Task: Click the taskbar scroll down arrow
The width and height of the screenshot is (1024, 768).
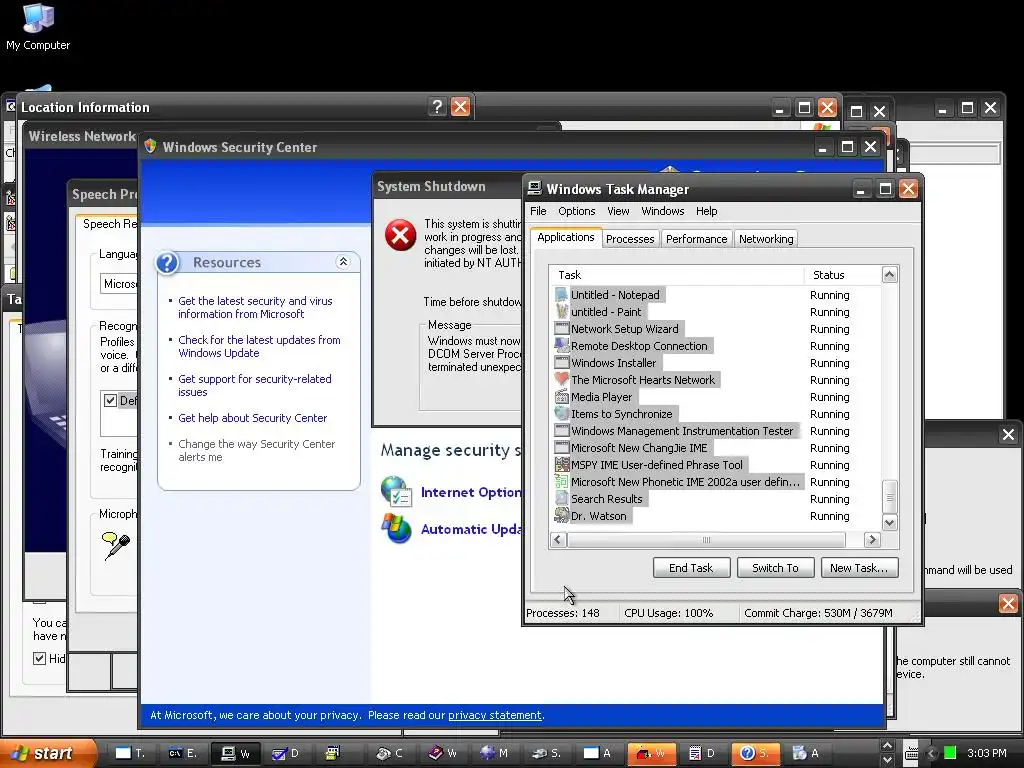Action: pos(887,760)
